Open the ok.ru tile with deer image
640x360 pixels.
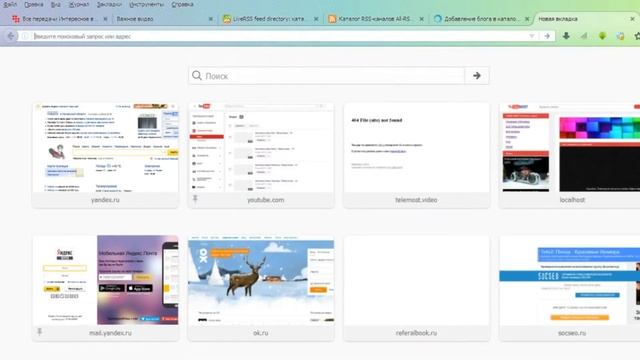click(x=261, y=280)
